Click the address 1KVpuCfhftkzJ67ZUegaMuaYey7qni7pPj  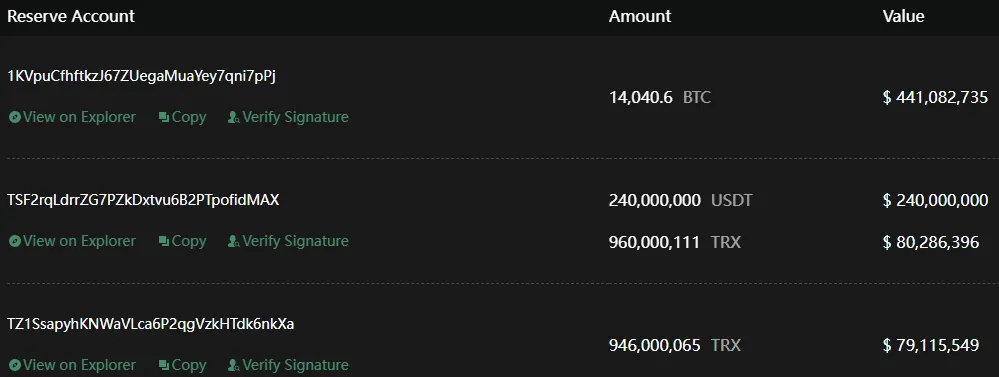(141, 76)
